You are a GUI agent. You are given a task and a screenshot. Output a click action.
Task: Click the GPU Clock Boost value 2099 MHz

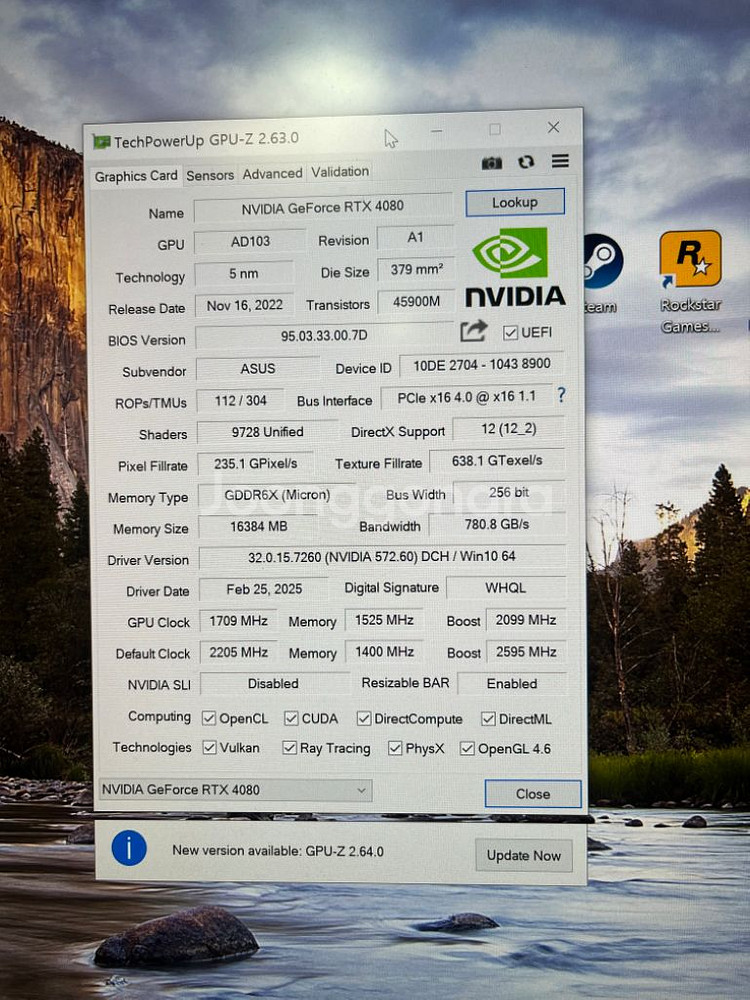pyautogui.click(x=526, y=619)
